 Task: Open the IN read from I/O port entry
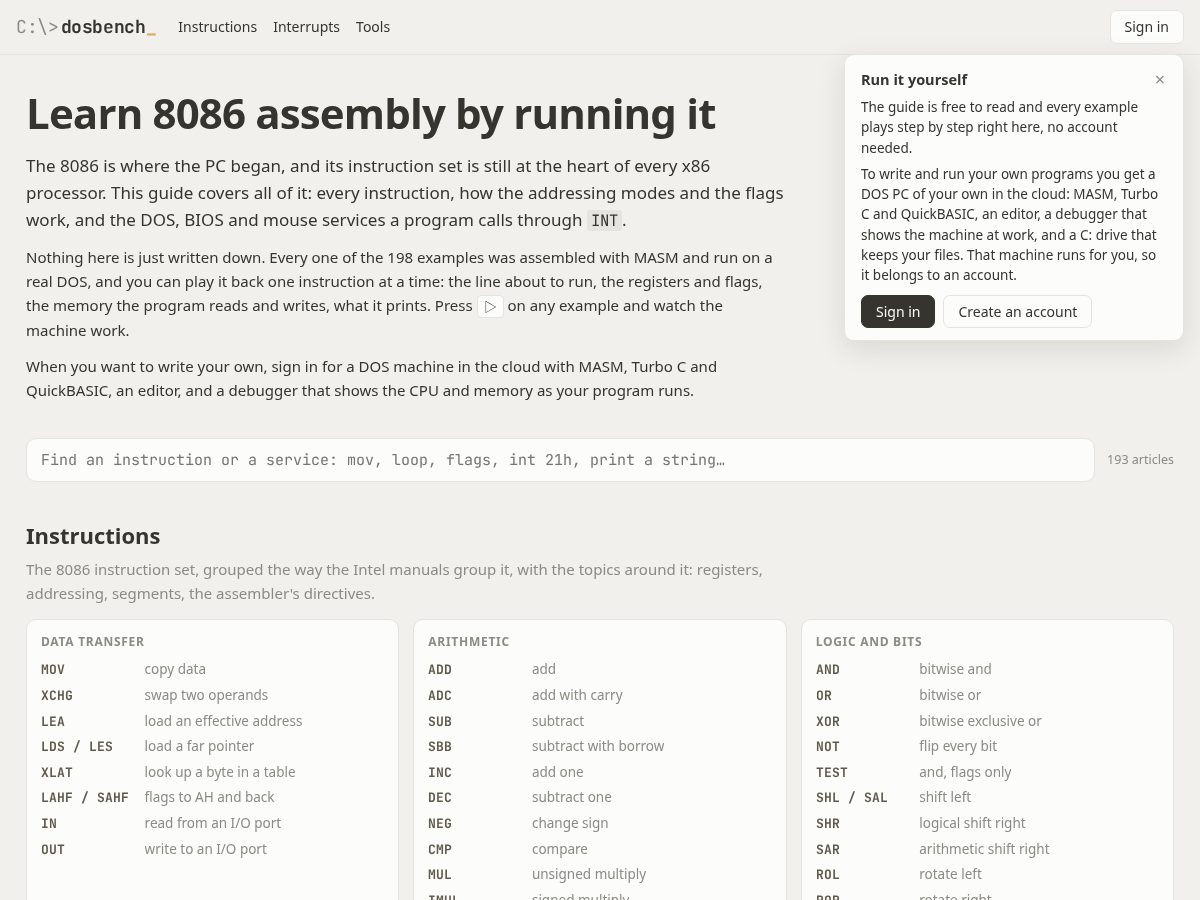click(x=212, y=823)
